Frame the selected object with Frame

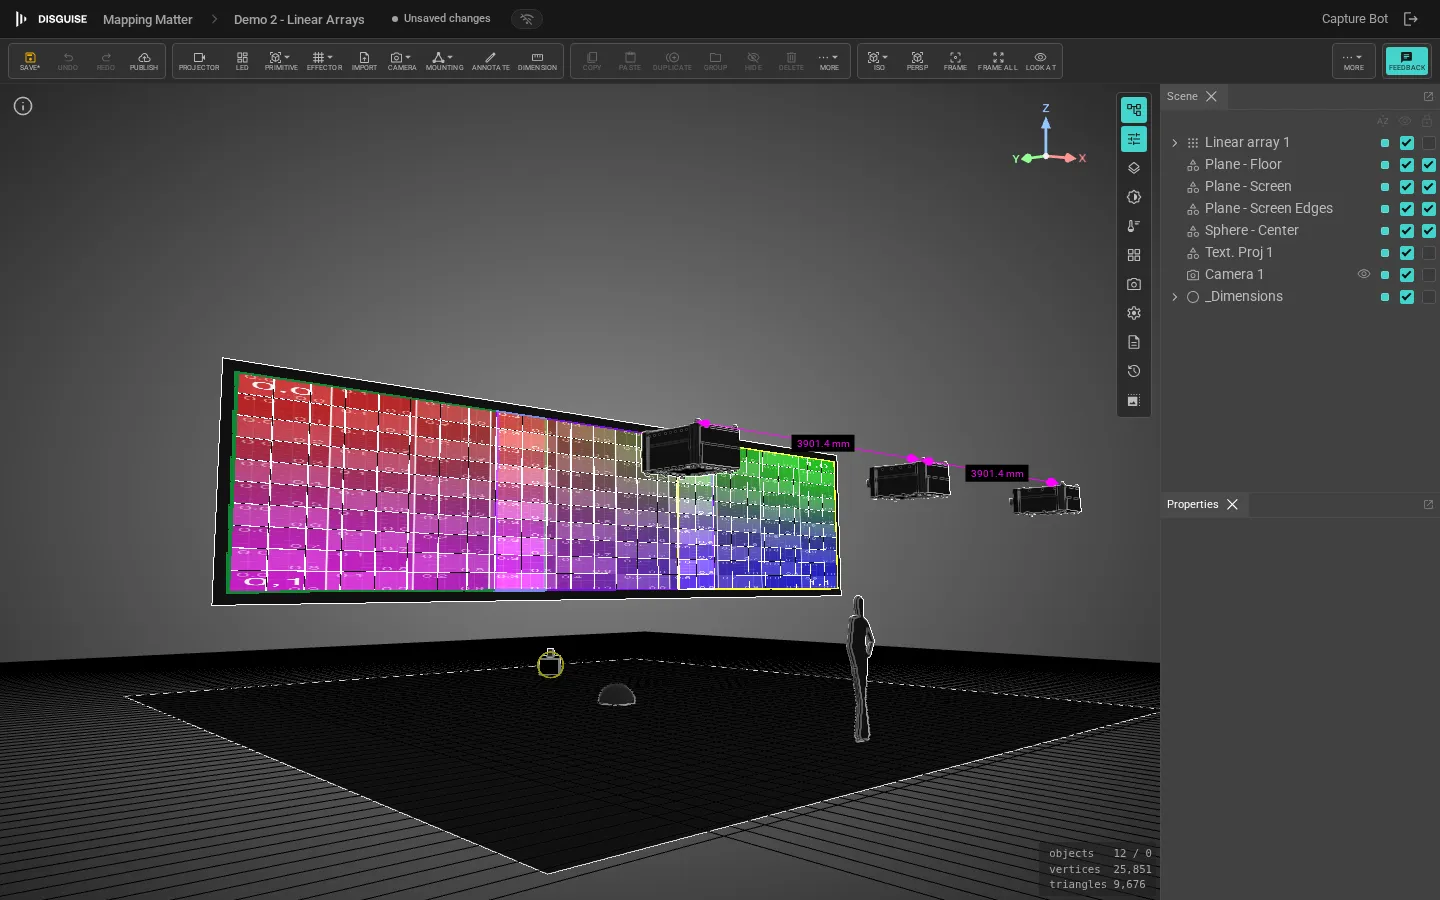(955, 61)
